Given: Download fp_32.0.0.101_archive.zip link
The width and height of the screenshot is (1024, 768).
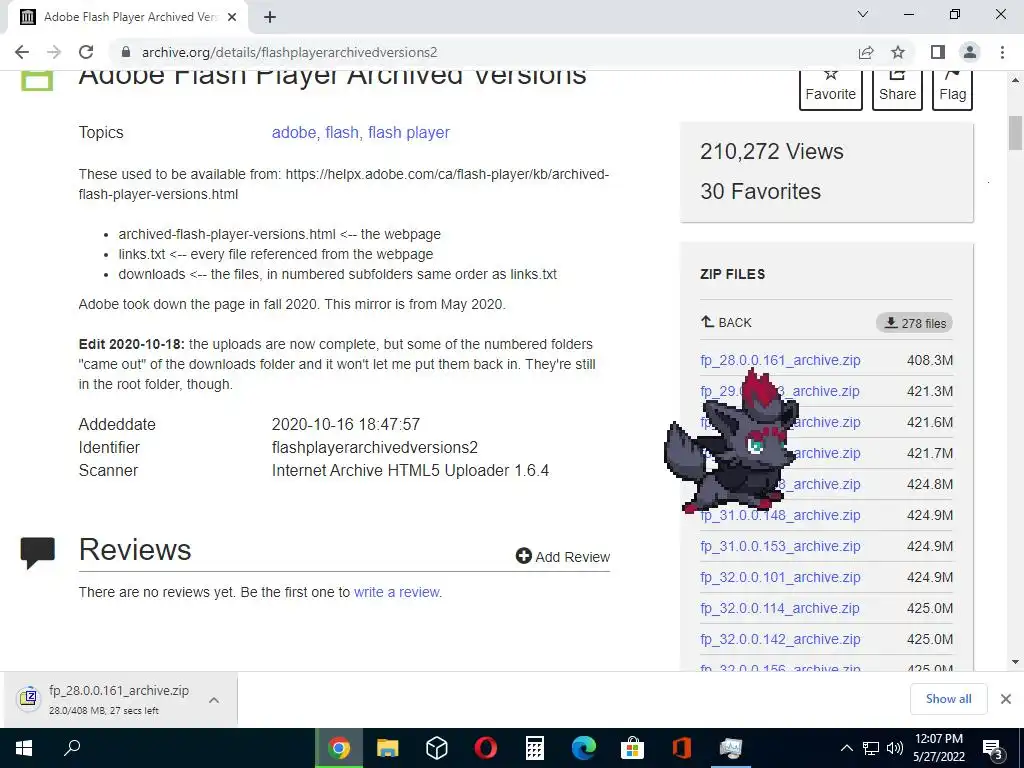Looking at the screenshot, I should point(780,577).
